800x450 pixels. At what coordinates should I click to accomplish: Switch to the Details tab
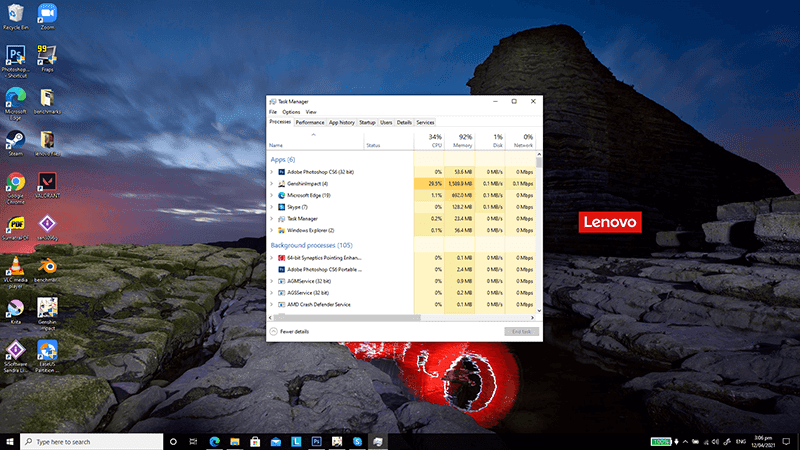pos(404,122)
